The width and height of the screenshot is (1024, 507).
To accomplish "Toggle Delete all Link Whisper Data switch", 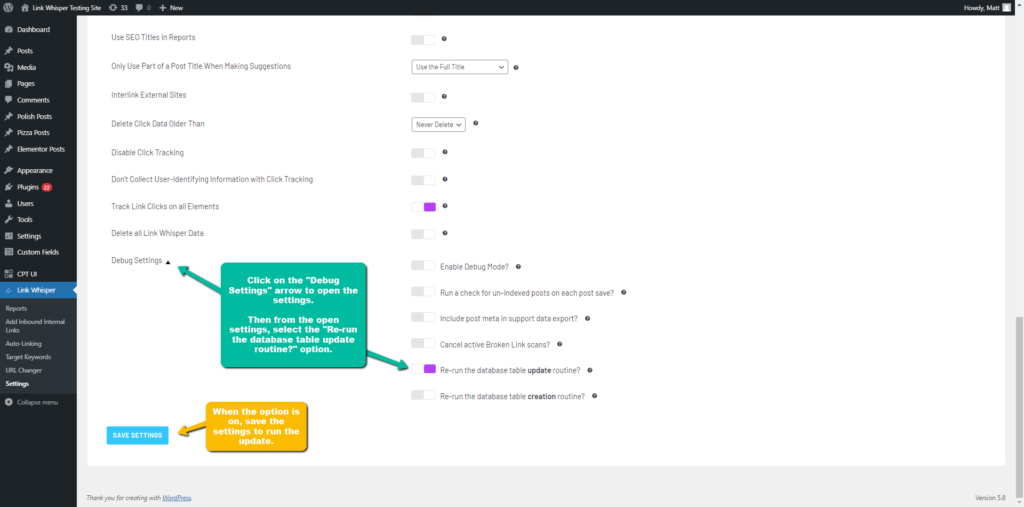I will pos(423,234).
